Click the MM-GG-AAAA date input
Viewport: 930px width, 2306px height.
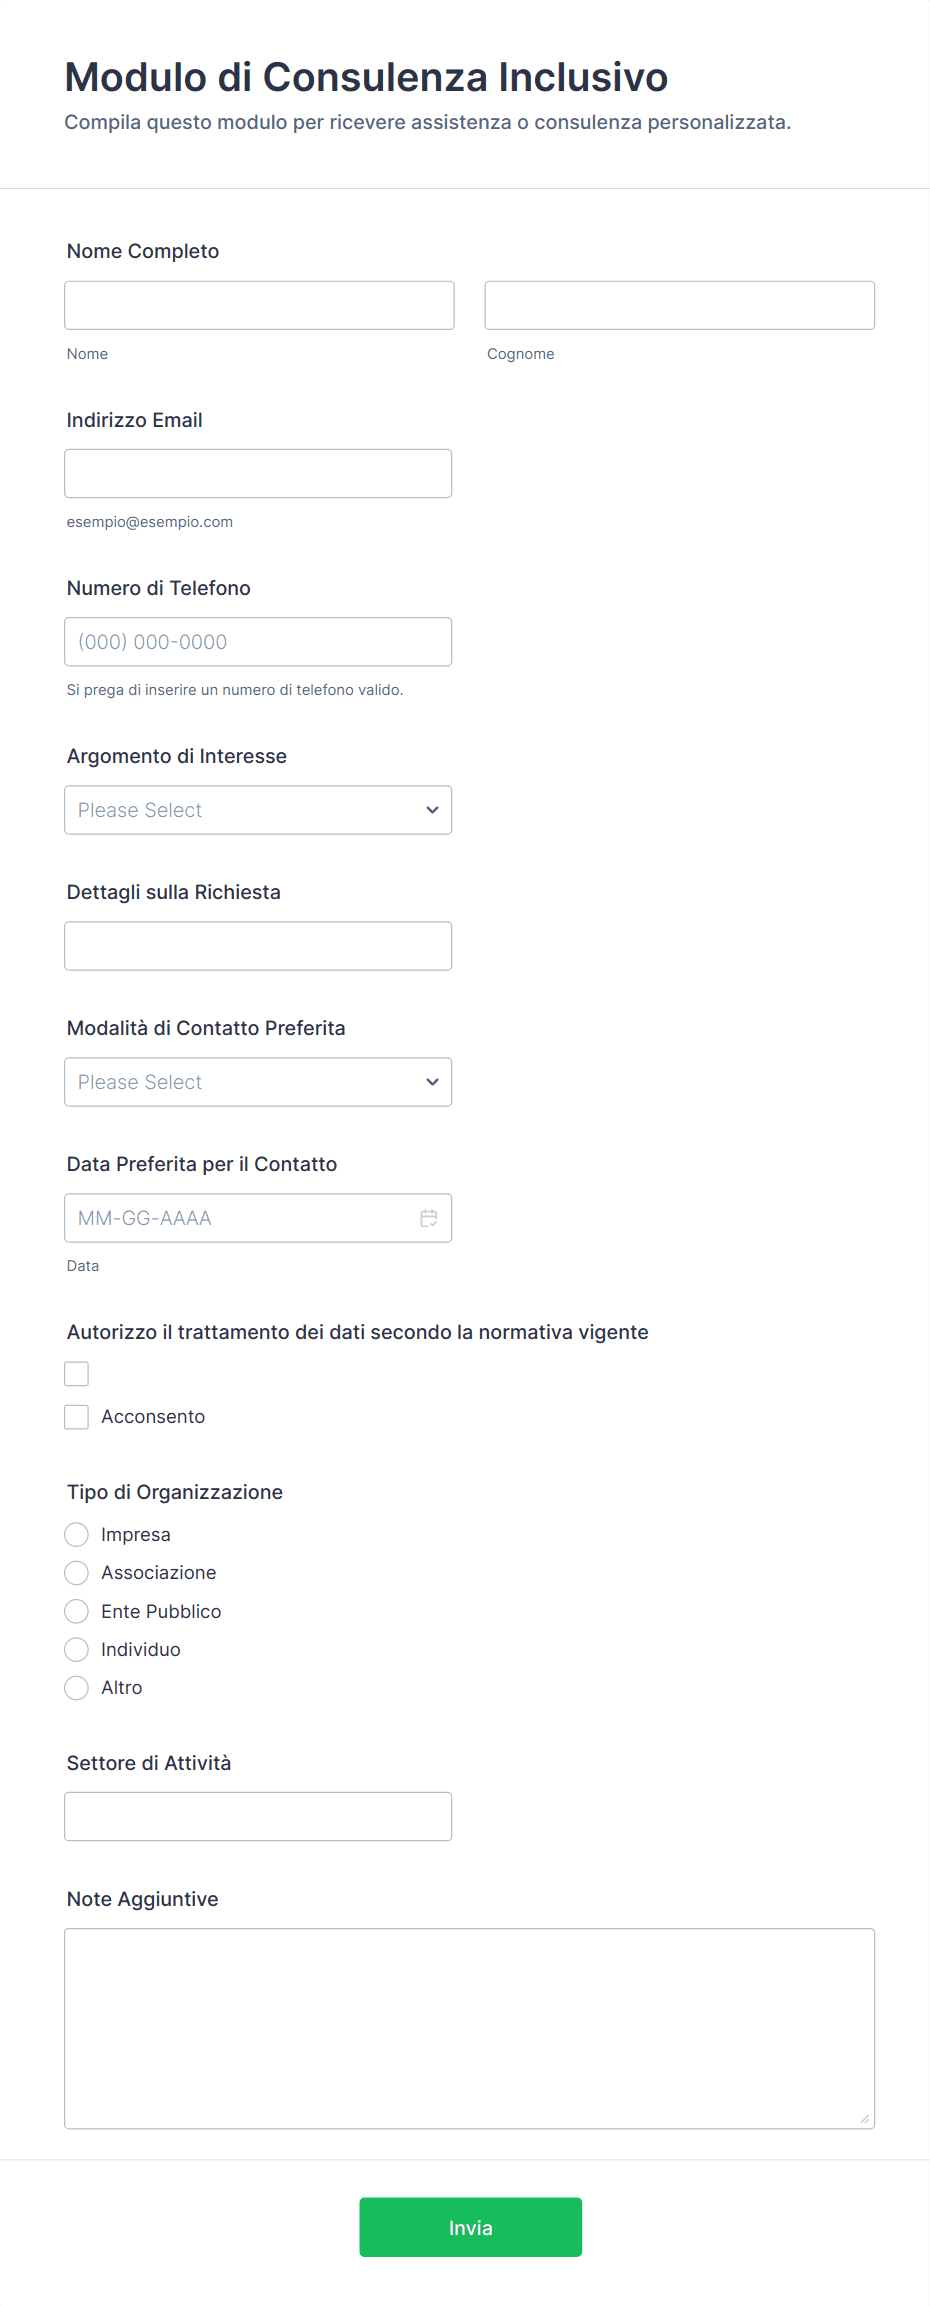(x=240, y=1218)
